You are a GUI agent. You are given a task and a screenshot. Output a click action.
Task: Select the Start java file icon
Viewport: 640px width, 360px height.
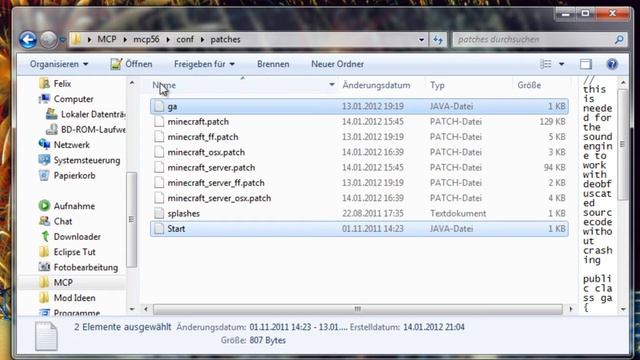[x=159, y=229]
